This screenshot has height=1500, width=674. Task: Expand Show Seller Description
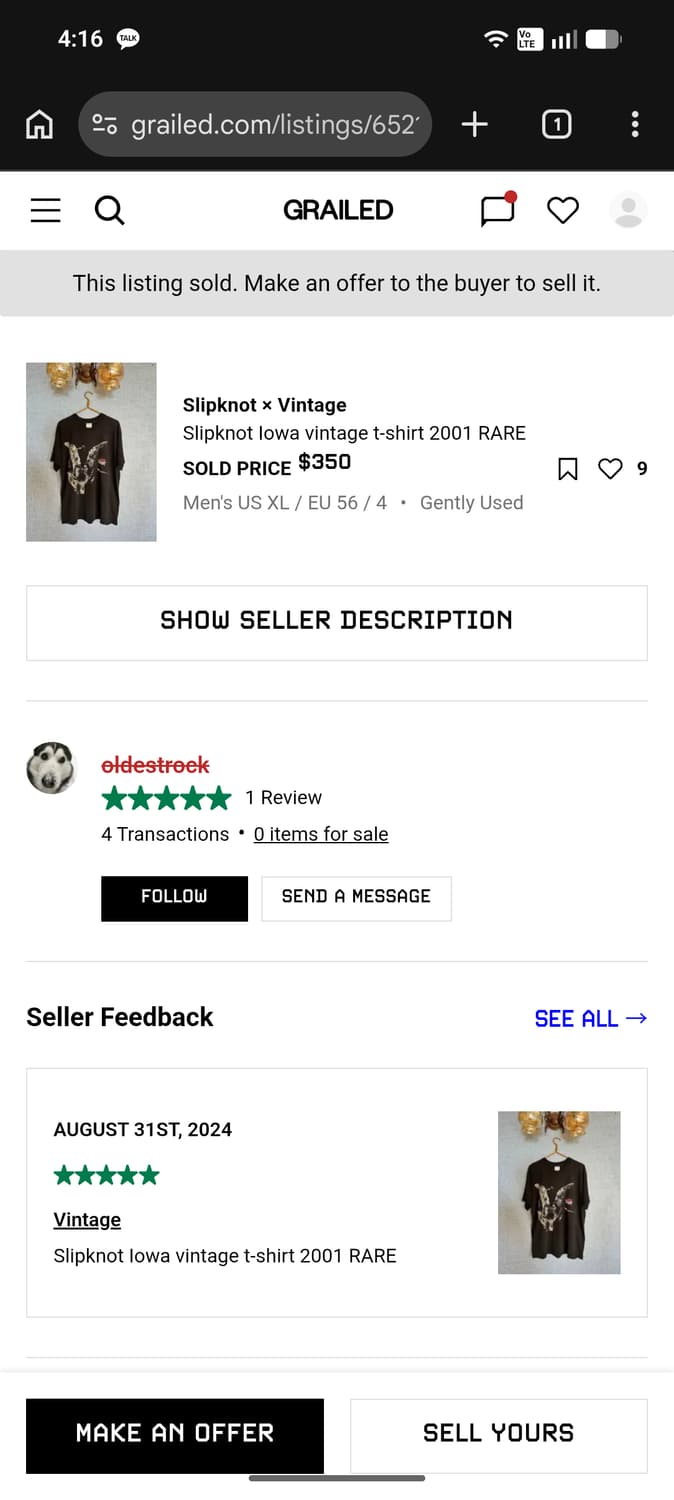337,621
